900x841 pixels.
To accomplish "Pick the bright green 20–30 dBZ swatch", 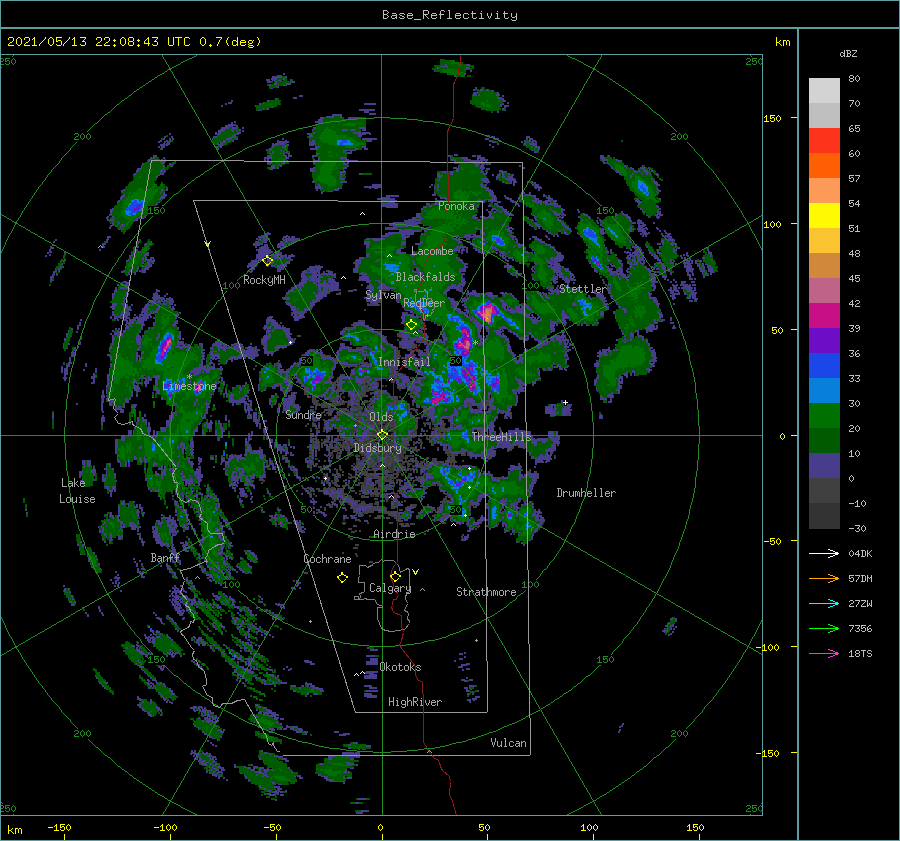I will pos(824,416).
